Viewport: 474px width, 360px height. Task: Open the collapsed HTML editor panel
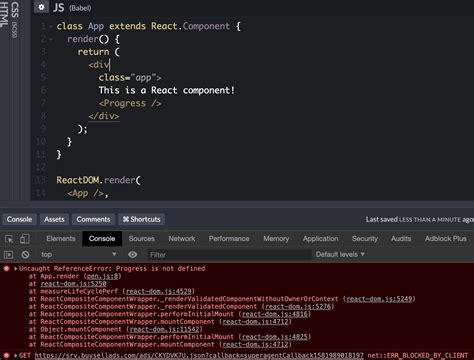4,14
